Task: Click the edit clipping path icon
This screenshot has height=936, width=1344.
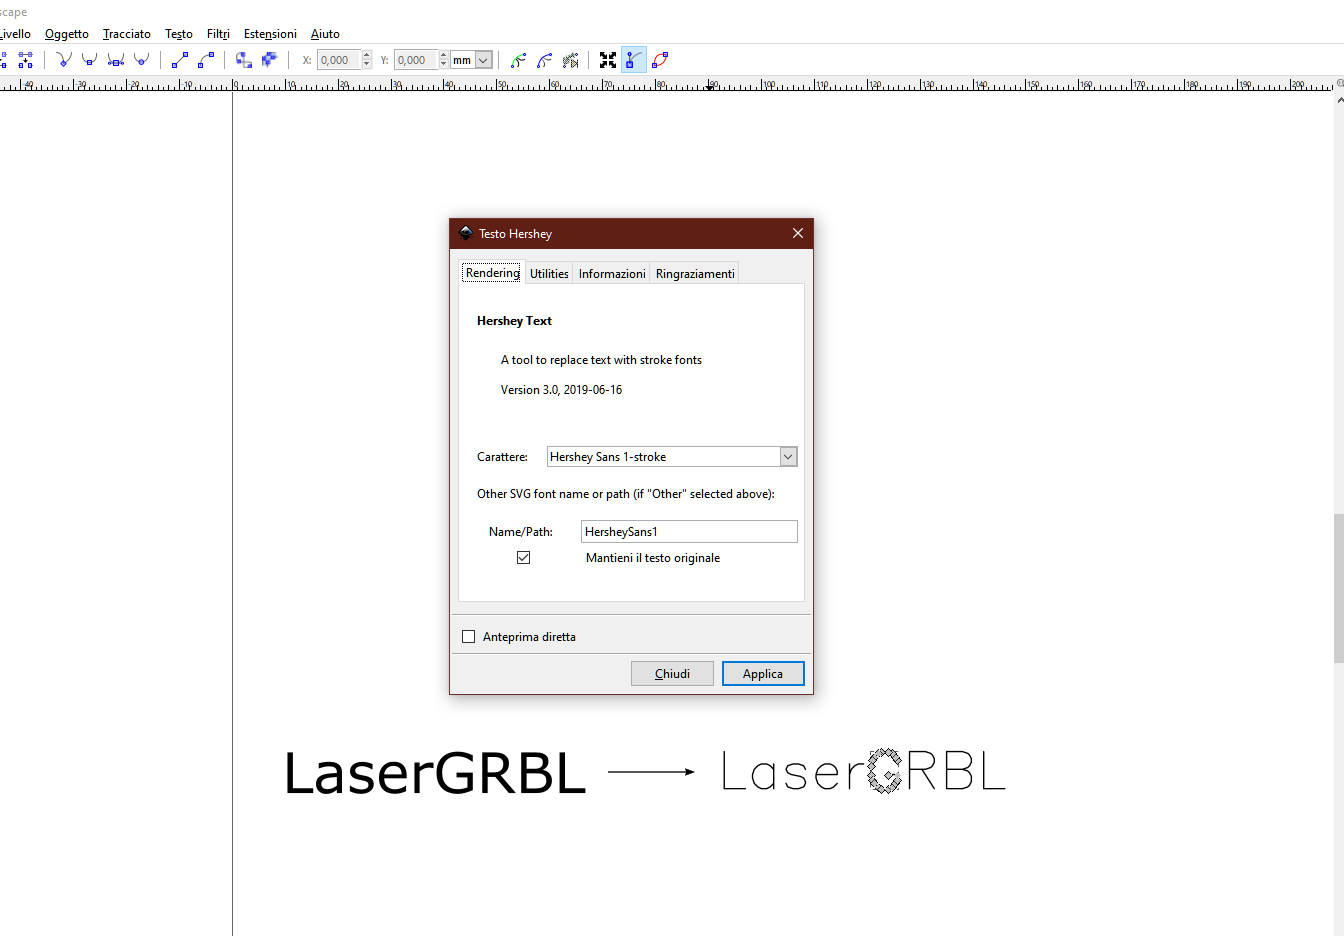Action: click(x=518, y=60)
